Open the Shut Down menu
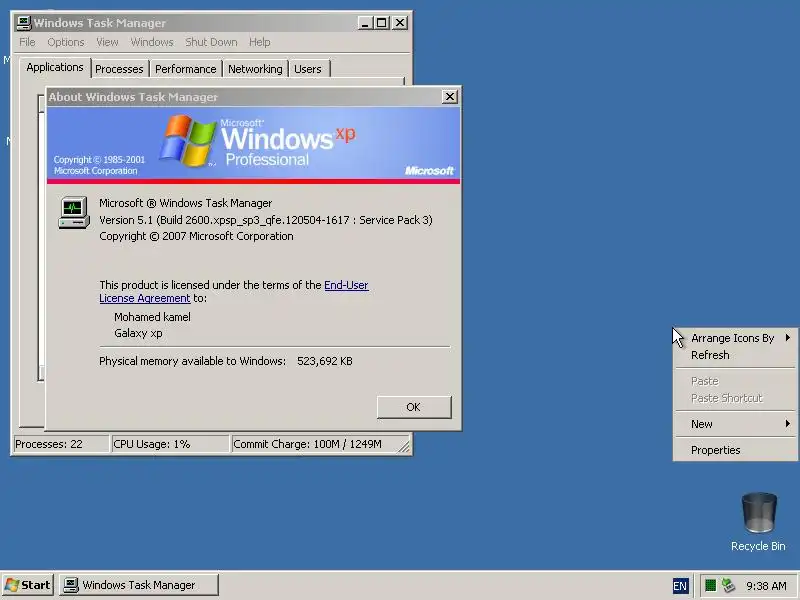This screenshot has height=600, width=800. 211,42
